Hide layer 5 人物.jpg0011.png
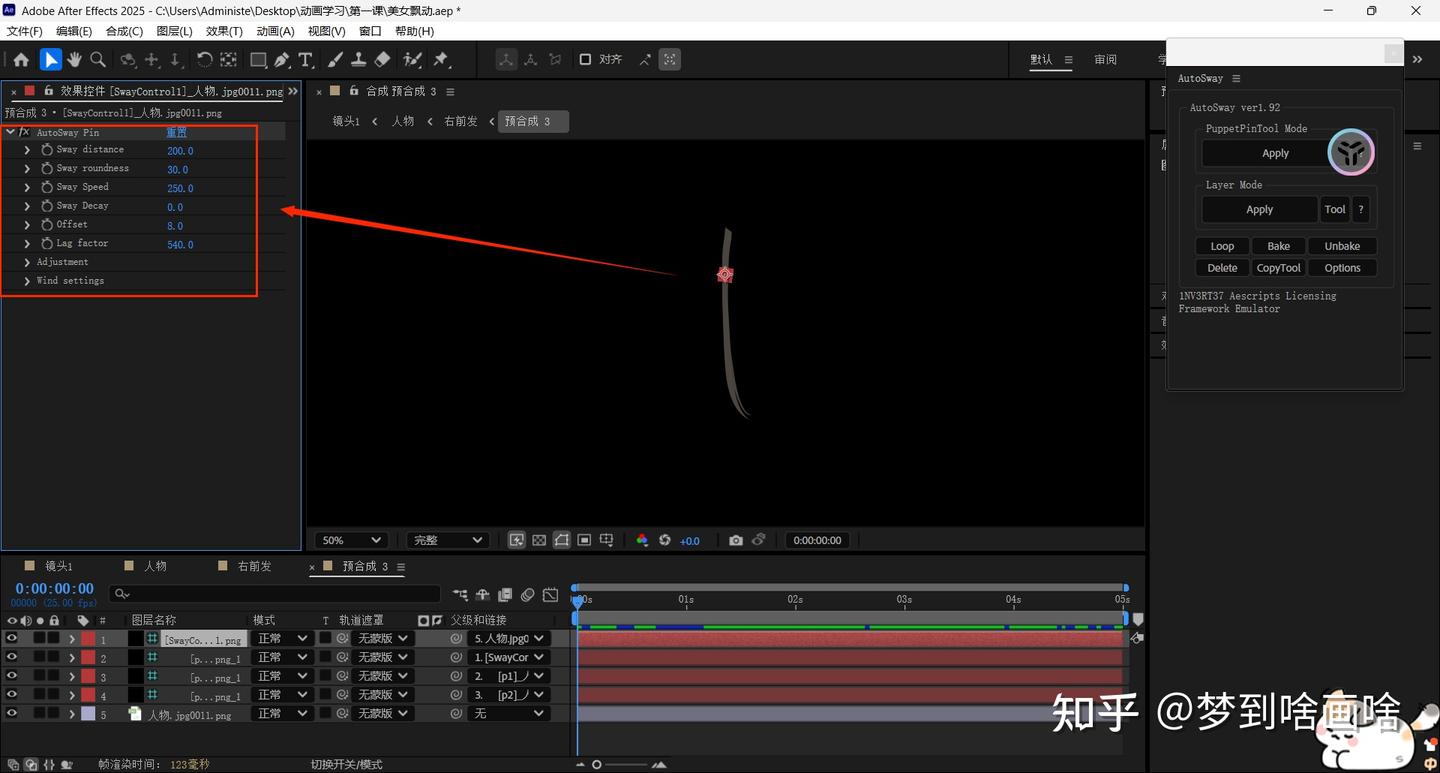The height and width of the screenshot is (773, 1440). pos(12,714)
